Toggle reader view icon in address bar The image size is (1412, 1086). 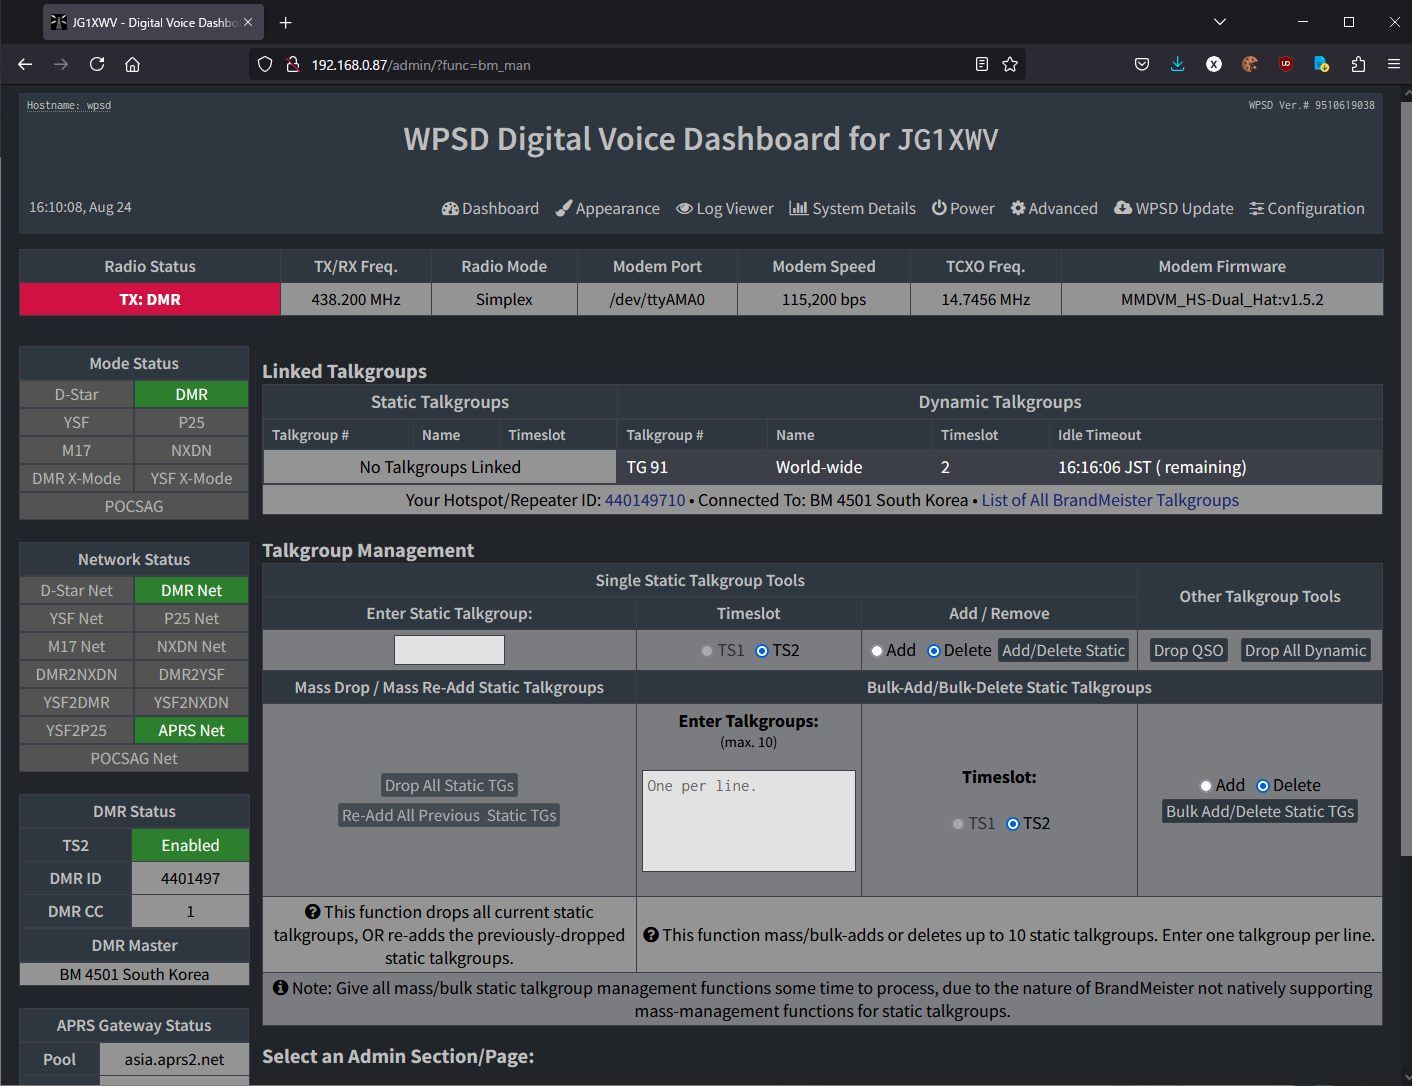pyautogui.click(x=982, y=64)
